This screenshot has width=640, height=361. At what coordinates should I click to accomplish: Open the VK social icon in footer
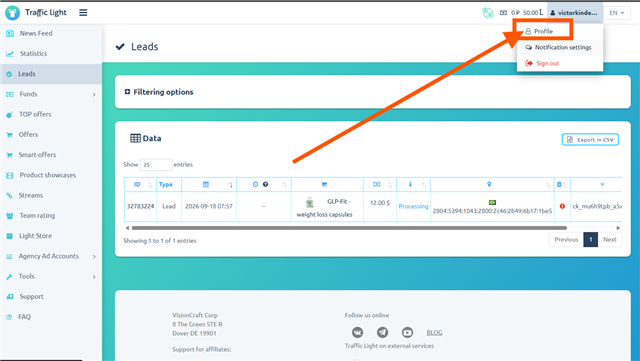tap(358, 332)
